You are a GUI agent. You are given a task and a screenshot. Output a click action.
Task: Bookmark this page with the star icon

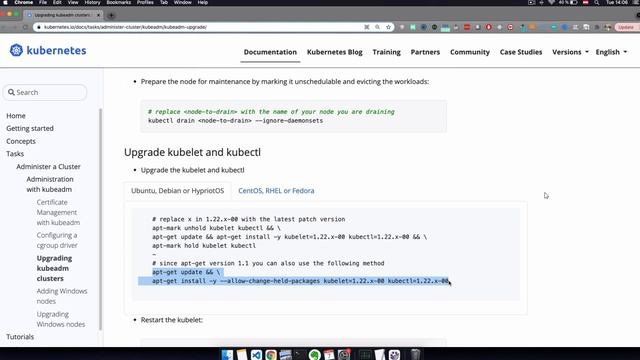click(x=388, y=27)
